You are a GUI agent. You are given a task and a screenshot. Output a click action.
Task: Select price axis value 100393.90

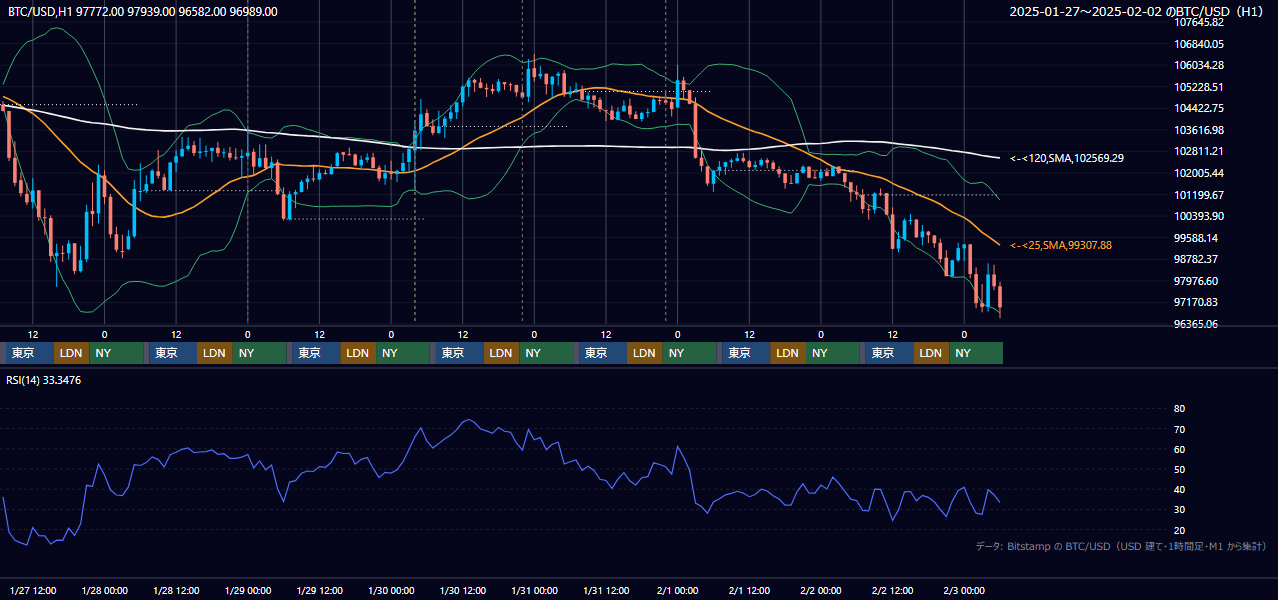click(1199, 216)
